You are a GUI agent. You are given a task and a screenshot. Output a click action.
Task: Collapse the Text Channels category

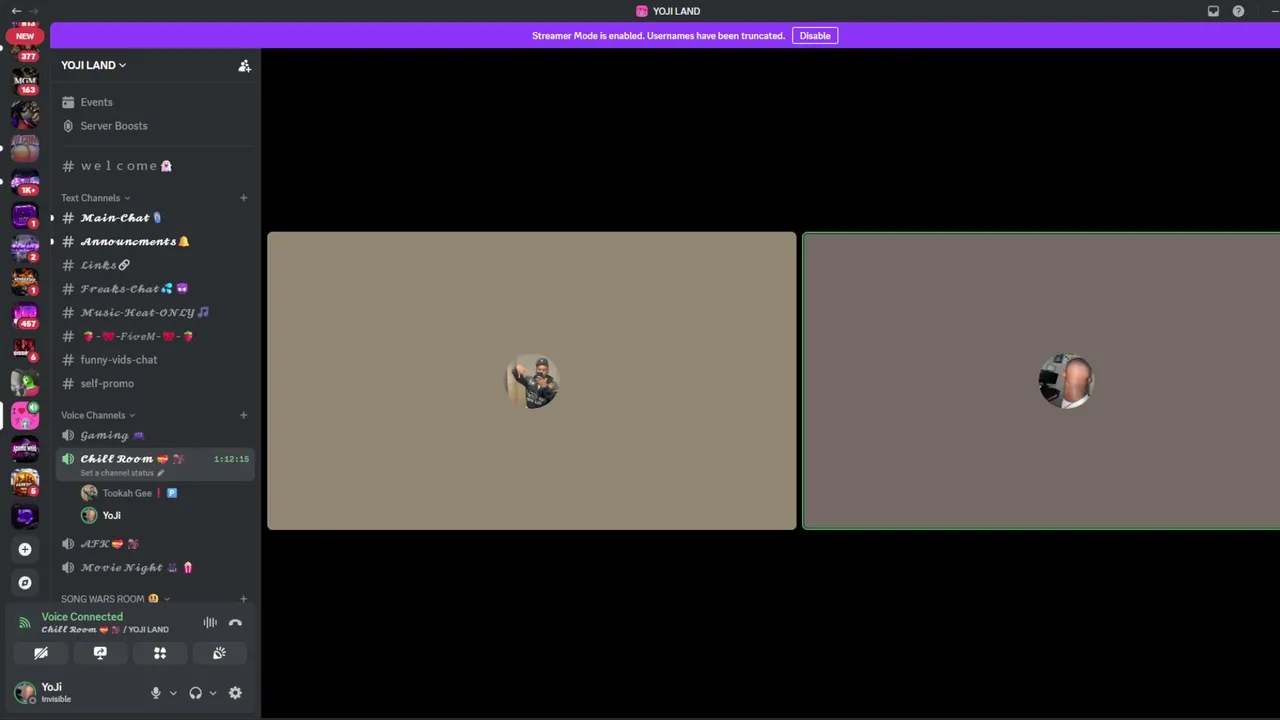95,198
